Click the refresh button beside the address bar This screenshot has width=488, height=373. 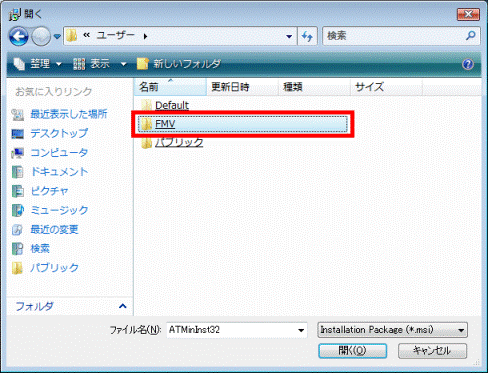(x=307, y=36)
